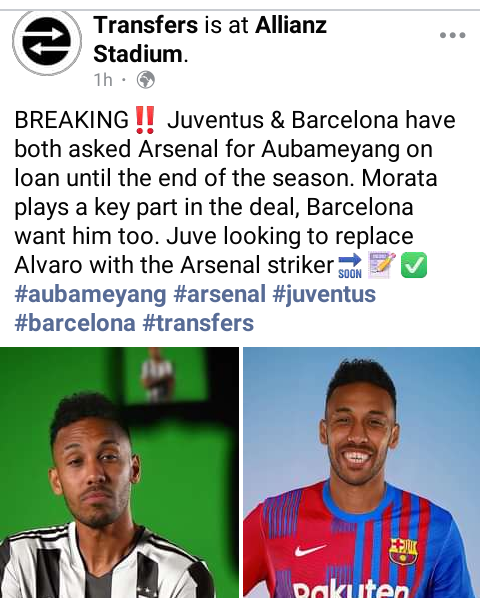480x598 pixels.
Task: Click the 1h post timestamp
Action: pos(103,80)
